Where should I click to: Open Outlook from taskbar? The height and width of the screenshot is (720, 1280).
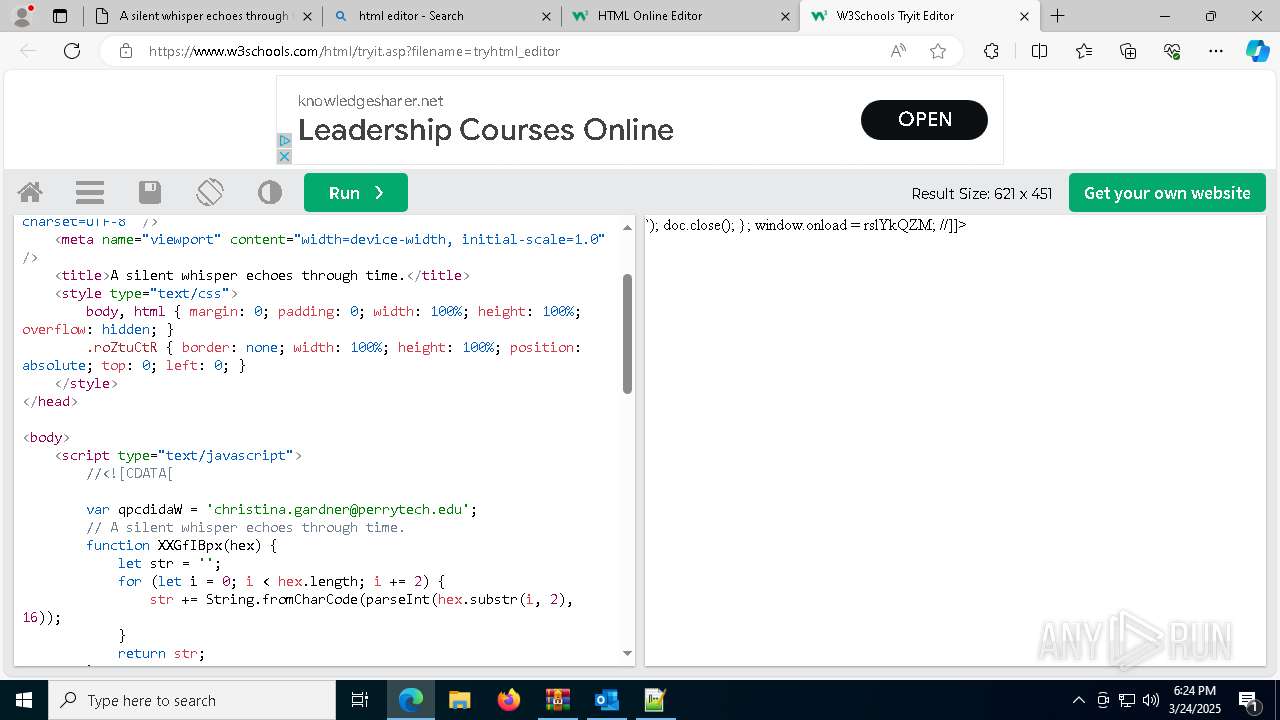point(607,700)
